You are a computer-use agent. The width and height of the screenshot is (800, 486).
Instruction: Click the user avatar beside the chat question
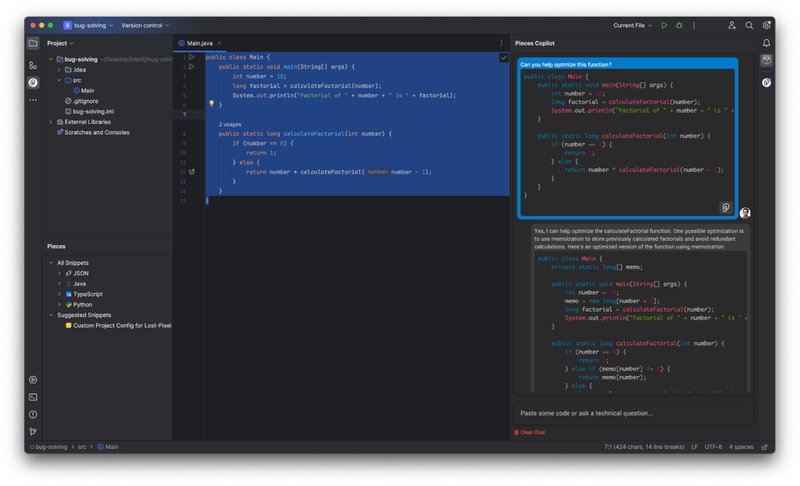(745, 213)
